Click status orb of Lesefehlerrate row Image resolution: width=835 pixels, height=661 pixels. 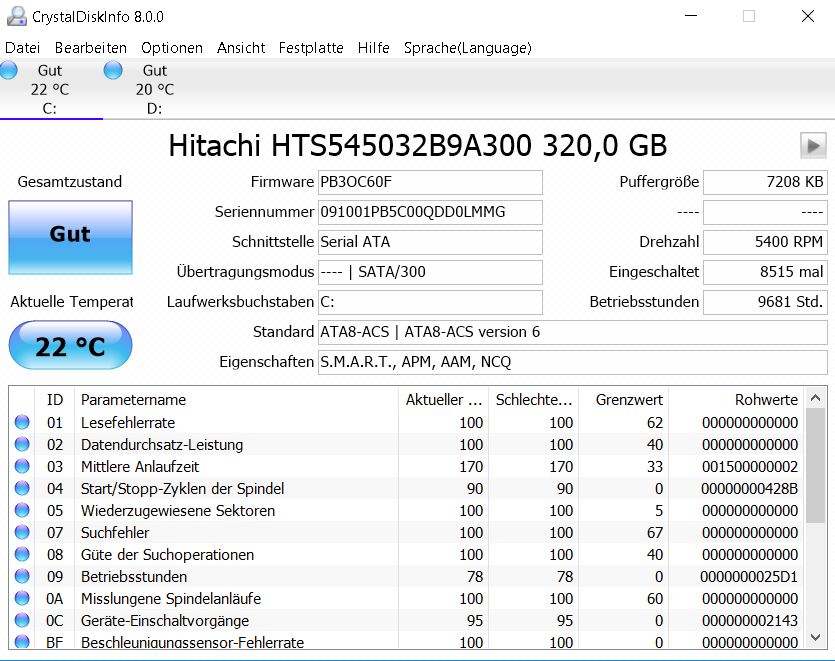(x=22, y=422)
